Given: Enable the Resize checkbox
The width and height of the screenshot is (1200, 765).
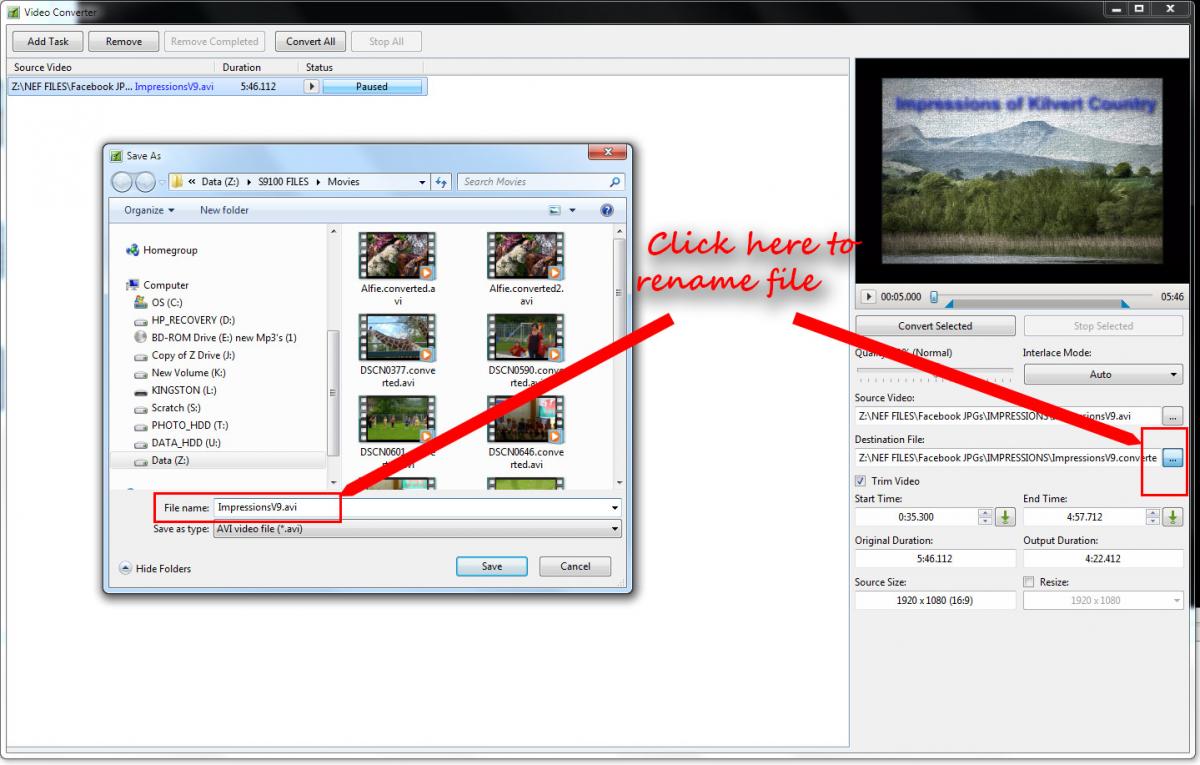Looking at the screenshot, I should 1029,582.
